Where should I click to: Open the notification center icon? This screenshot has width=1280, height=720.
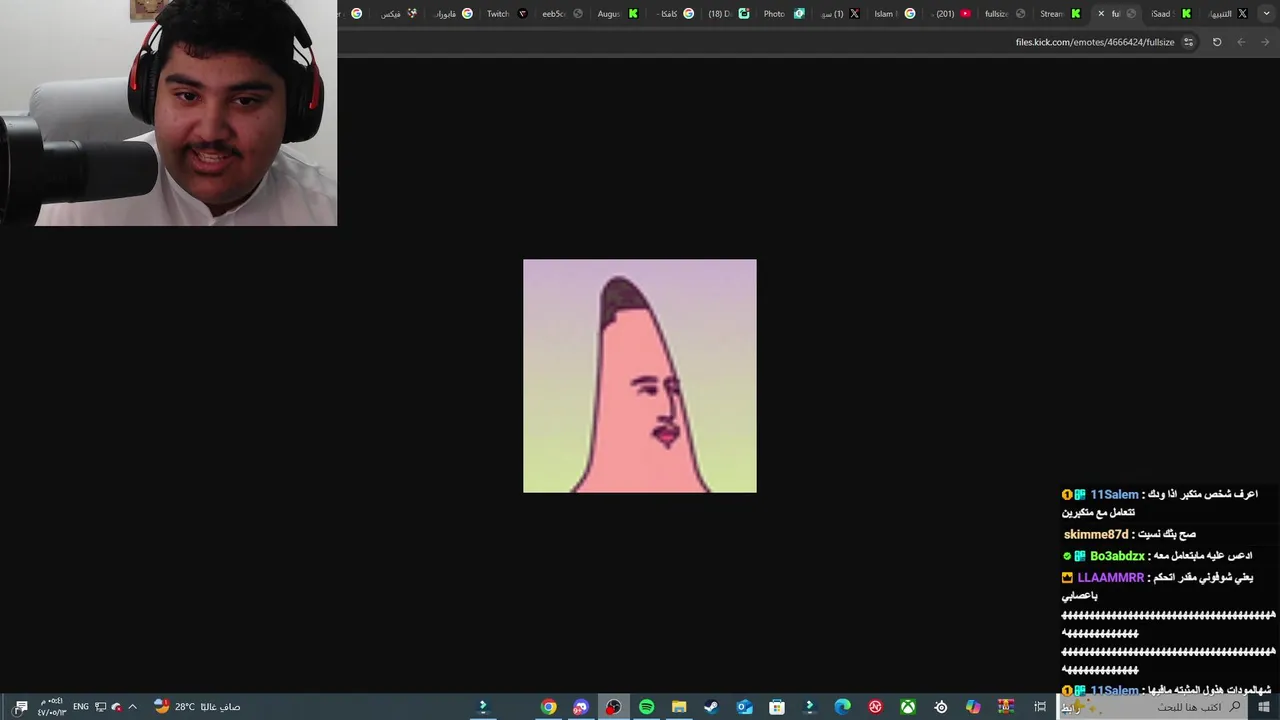point(21,707)
